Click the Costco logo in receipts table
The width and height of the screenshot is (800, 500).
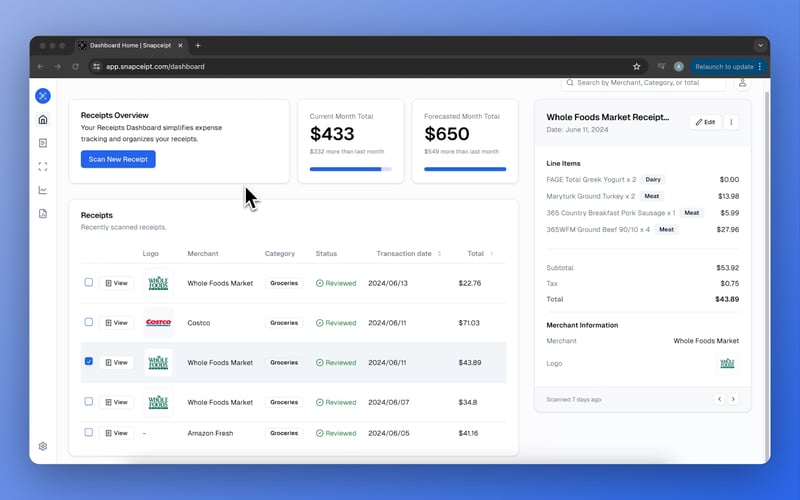158,322
